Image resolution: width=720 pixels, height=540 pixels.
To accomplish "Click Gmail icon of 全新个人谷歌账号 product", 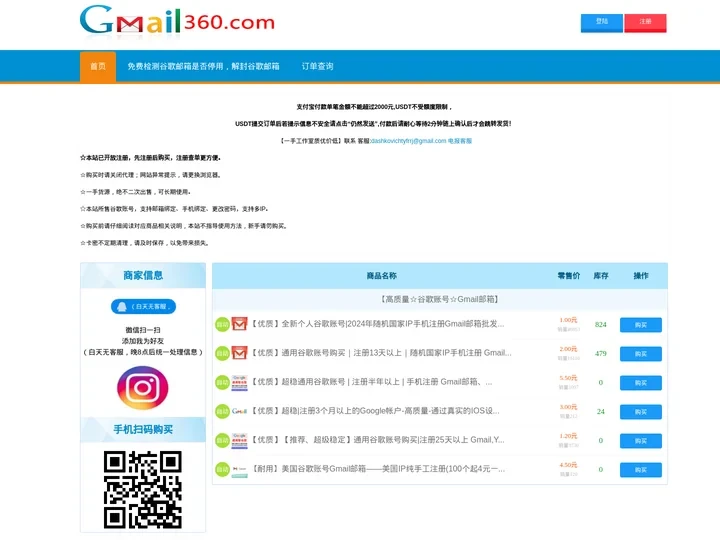I will pyautogui.click(x=239, y=324).
